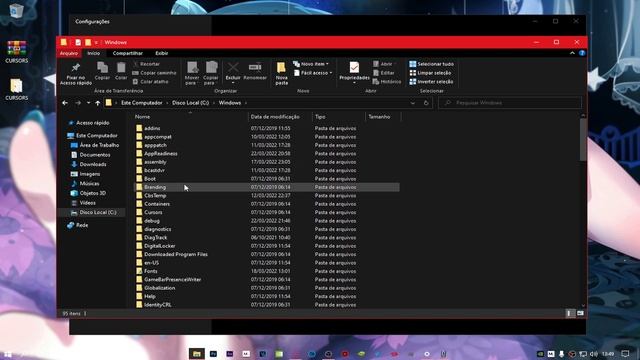Open the CURSORS archive on desktop
640x360 pixels.
(x=17, y=52)
